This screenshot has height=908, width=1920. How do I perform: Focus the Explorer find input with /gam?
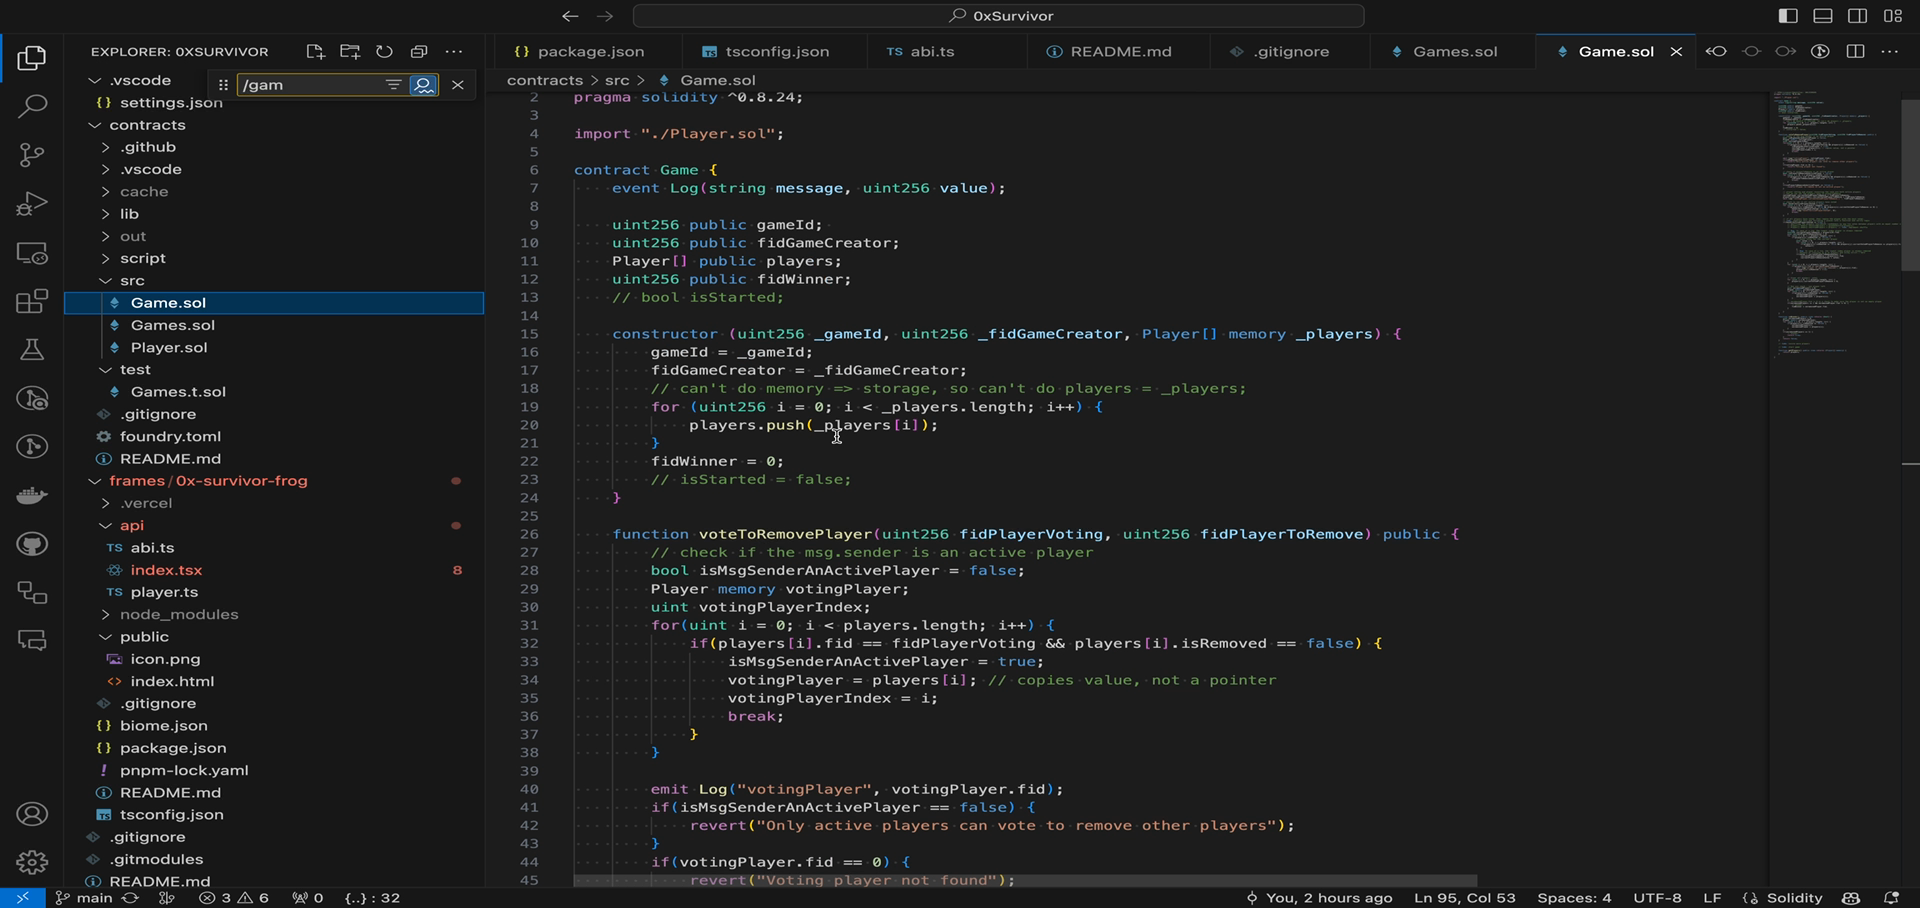click(308, 85)
